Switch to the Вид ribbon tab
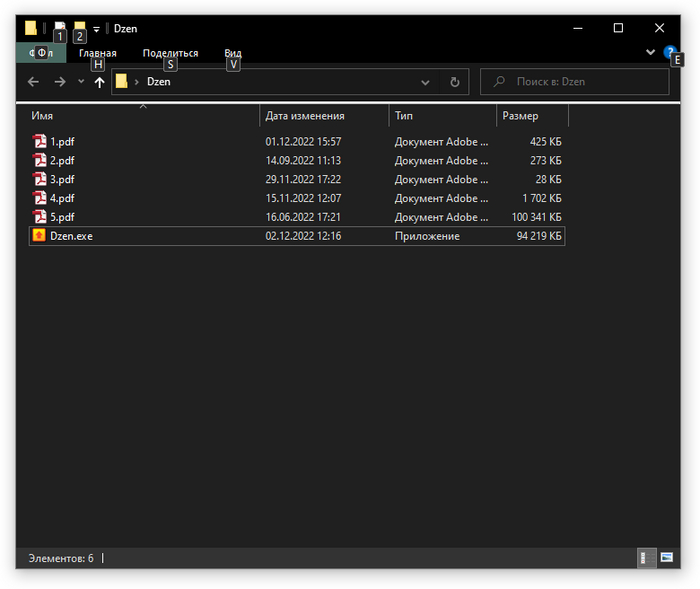The image size is (700, 589). (x=232, y=53)
